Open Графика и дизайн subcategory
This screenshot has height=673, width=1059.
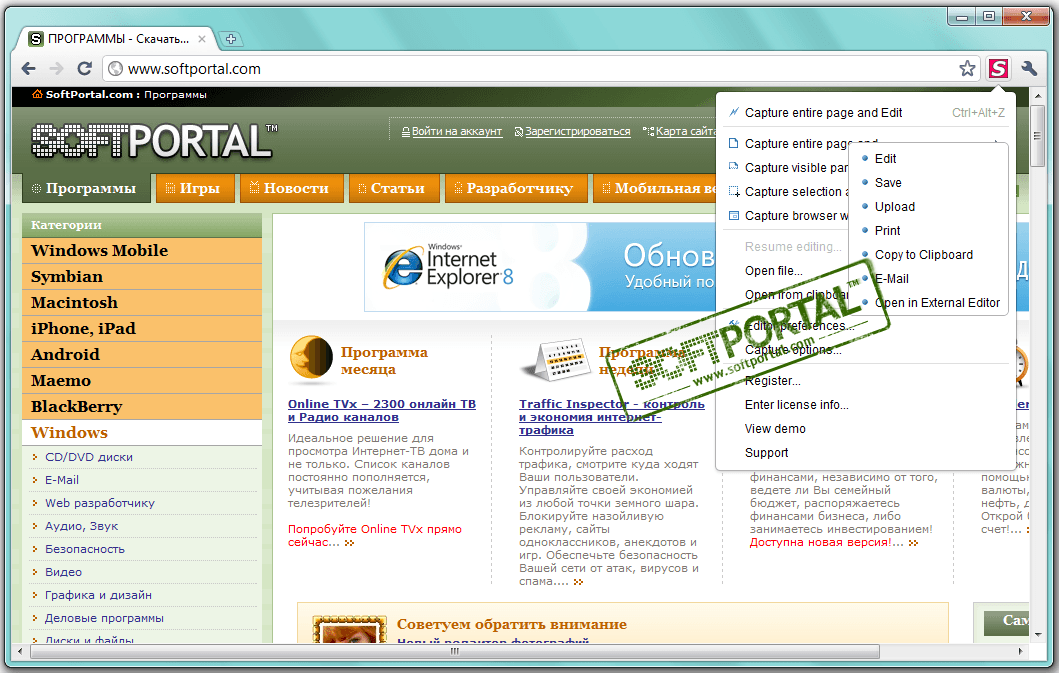99,595
